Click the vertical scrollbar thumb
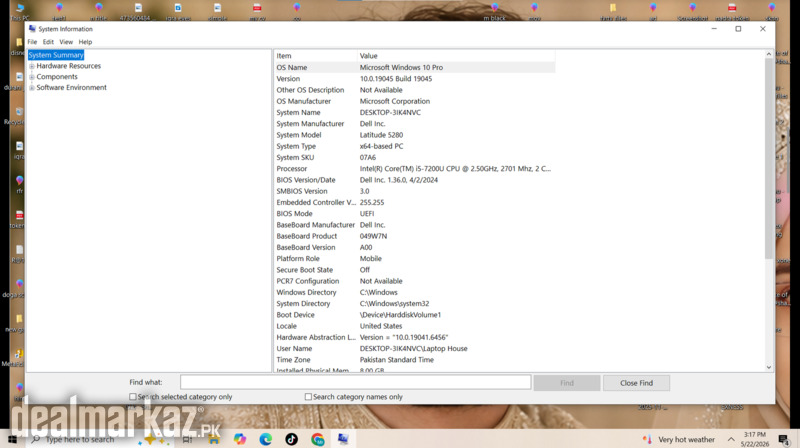Screen dimensions: 800x448 tap(769, 158)
